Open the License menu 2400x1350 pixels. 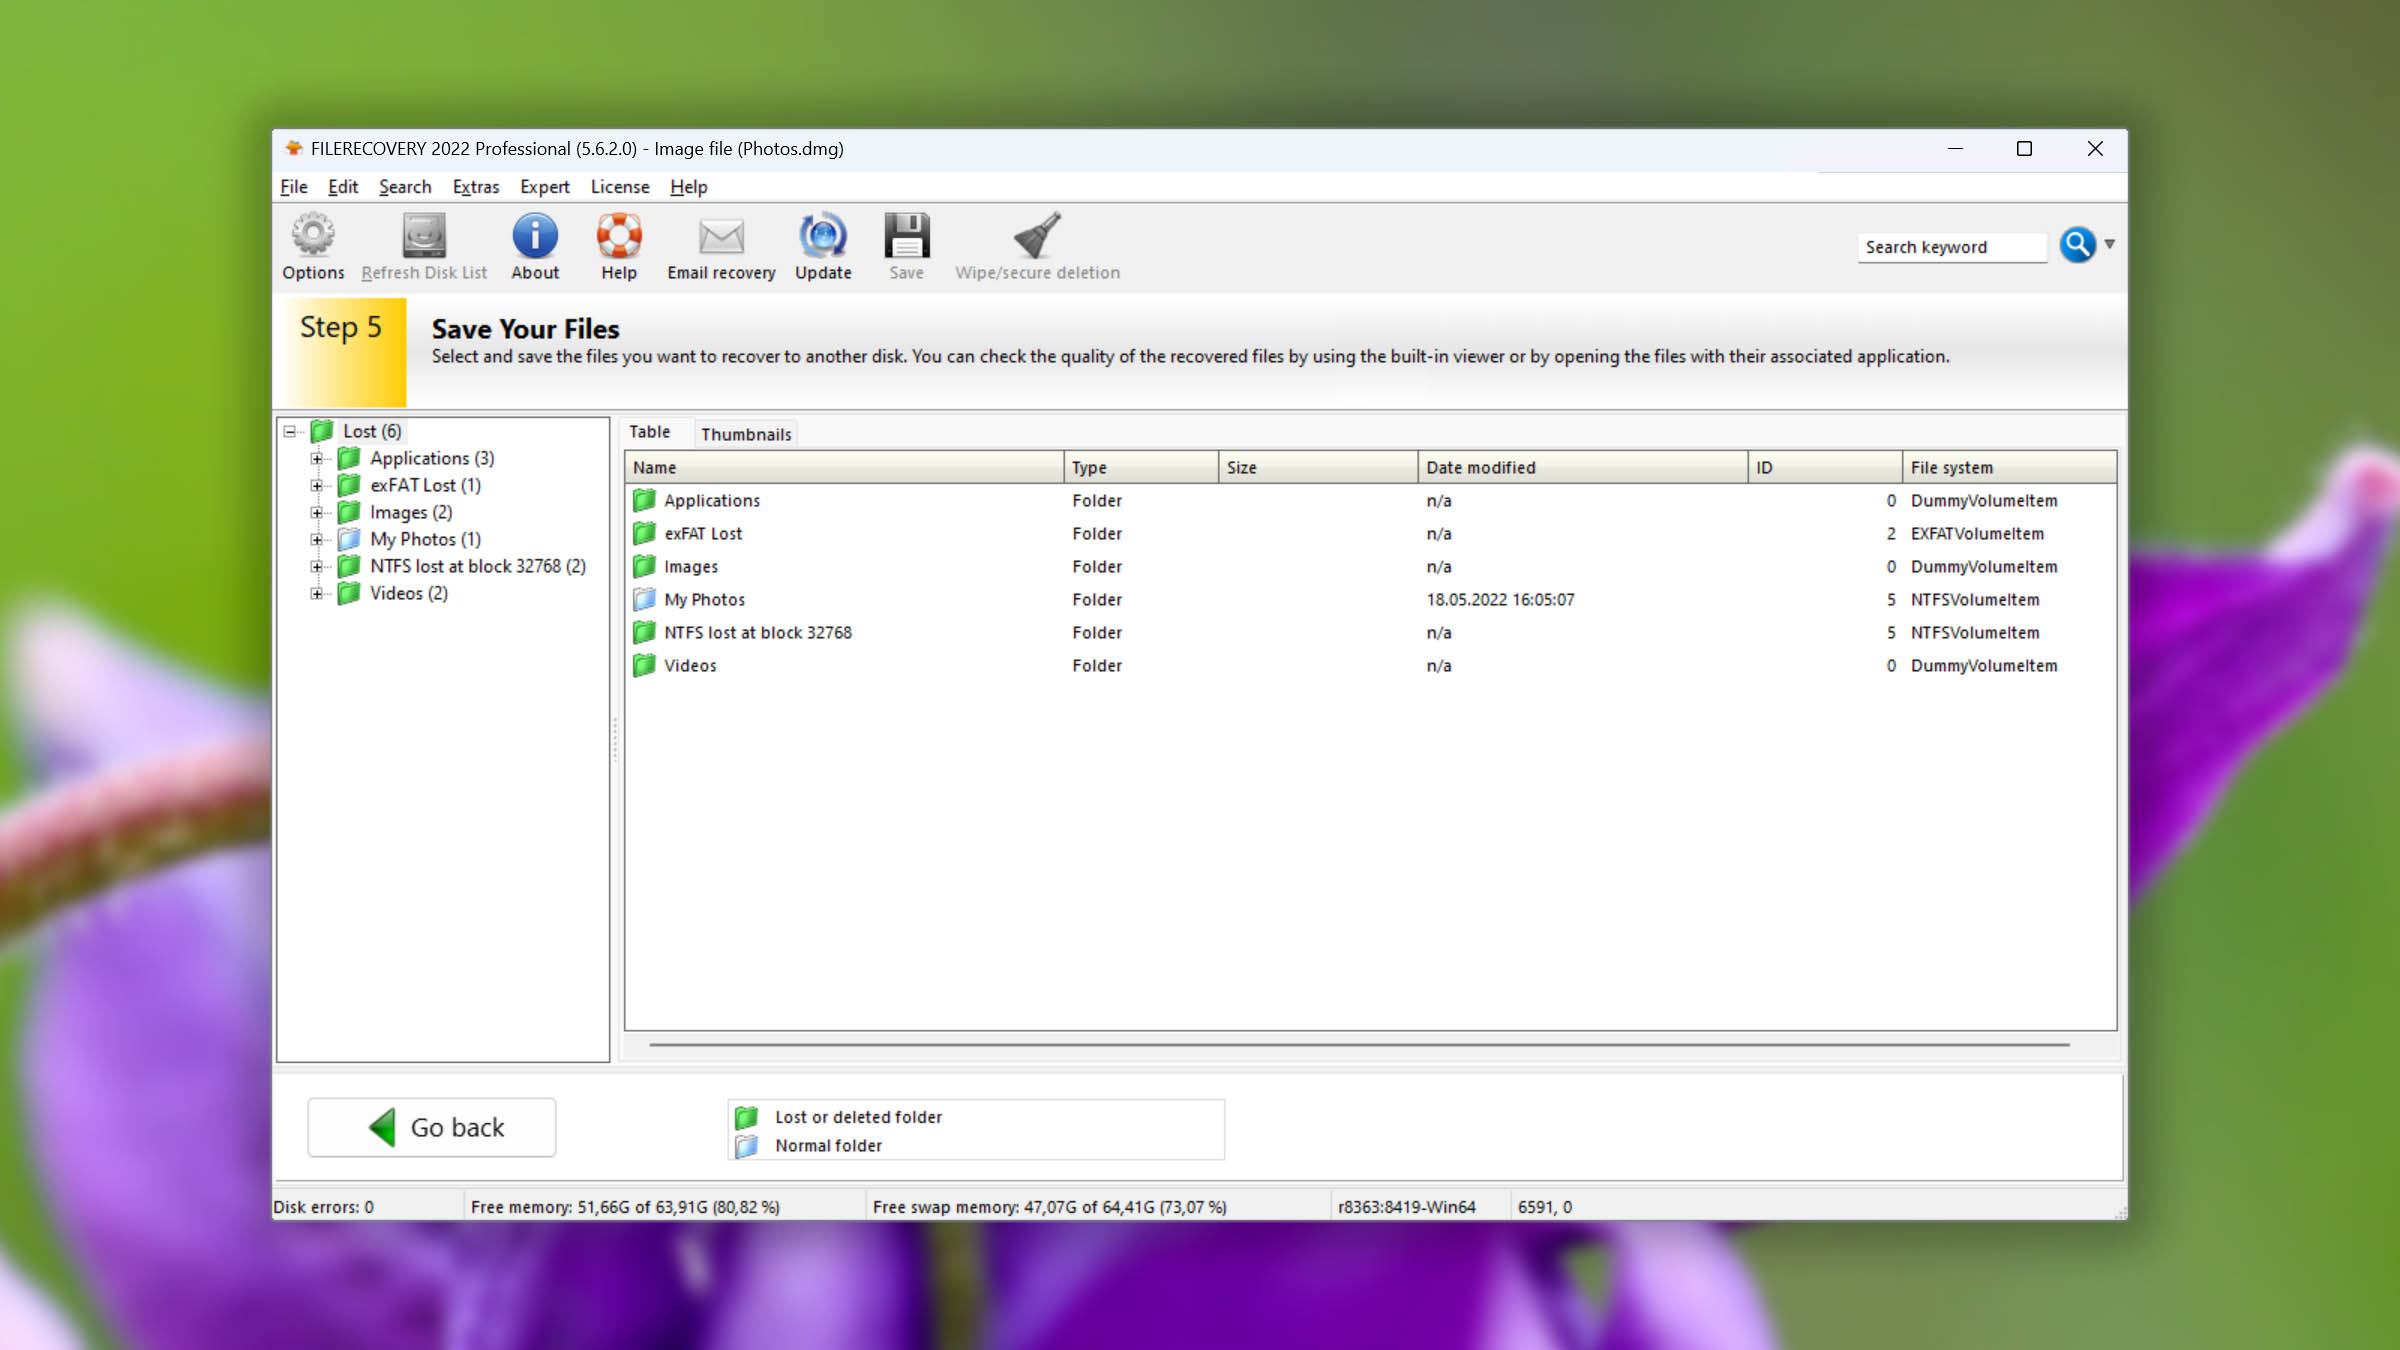pos(620,187)
